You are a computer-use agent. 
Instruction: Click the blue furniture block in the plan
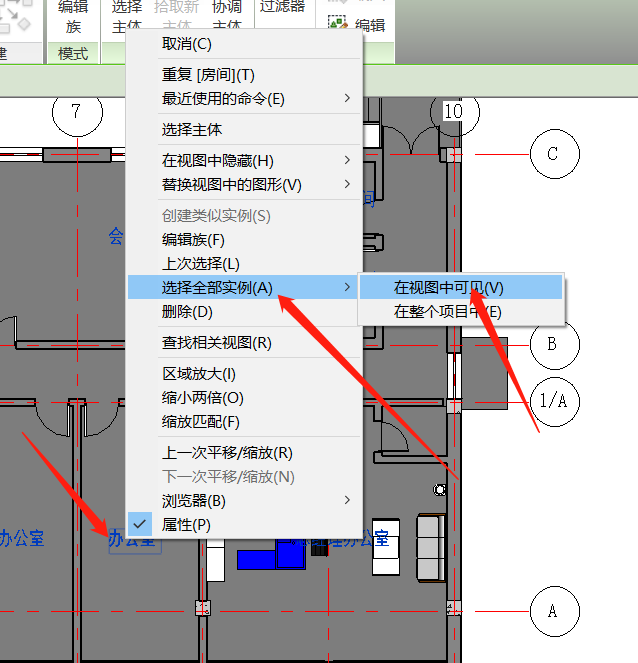[272, 555]
